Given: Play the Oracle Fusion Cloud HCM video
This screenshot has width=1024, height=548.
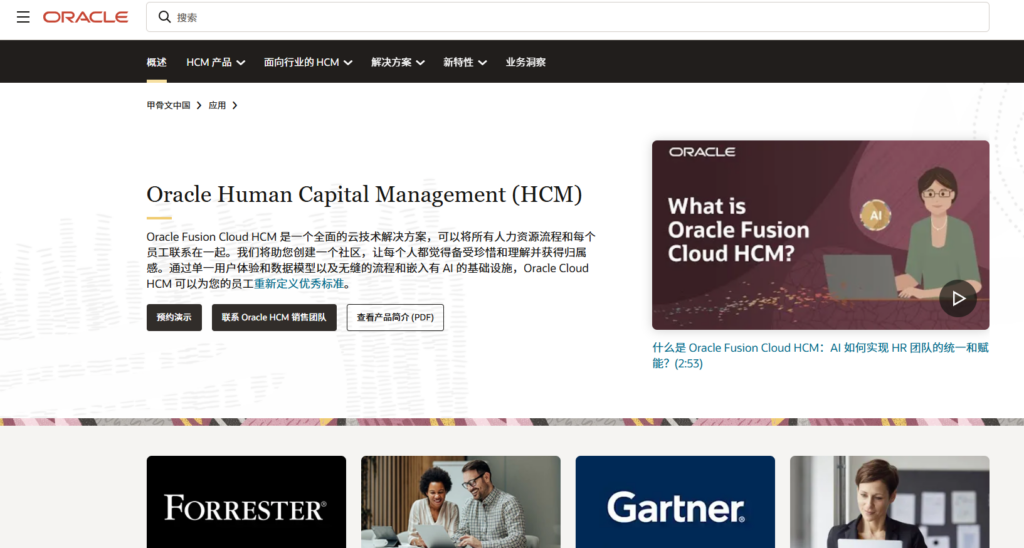Looking at the screenshot, I should [958, 298].
